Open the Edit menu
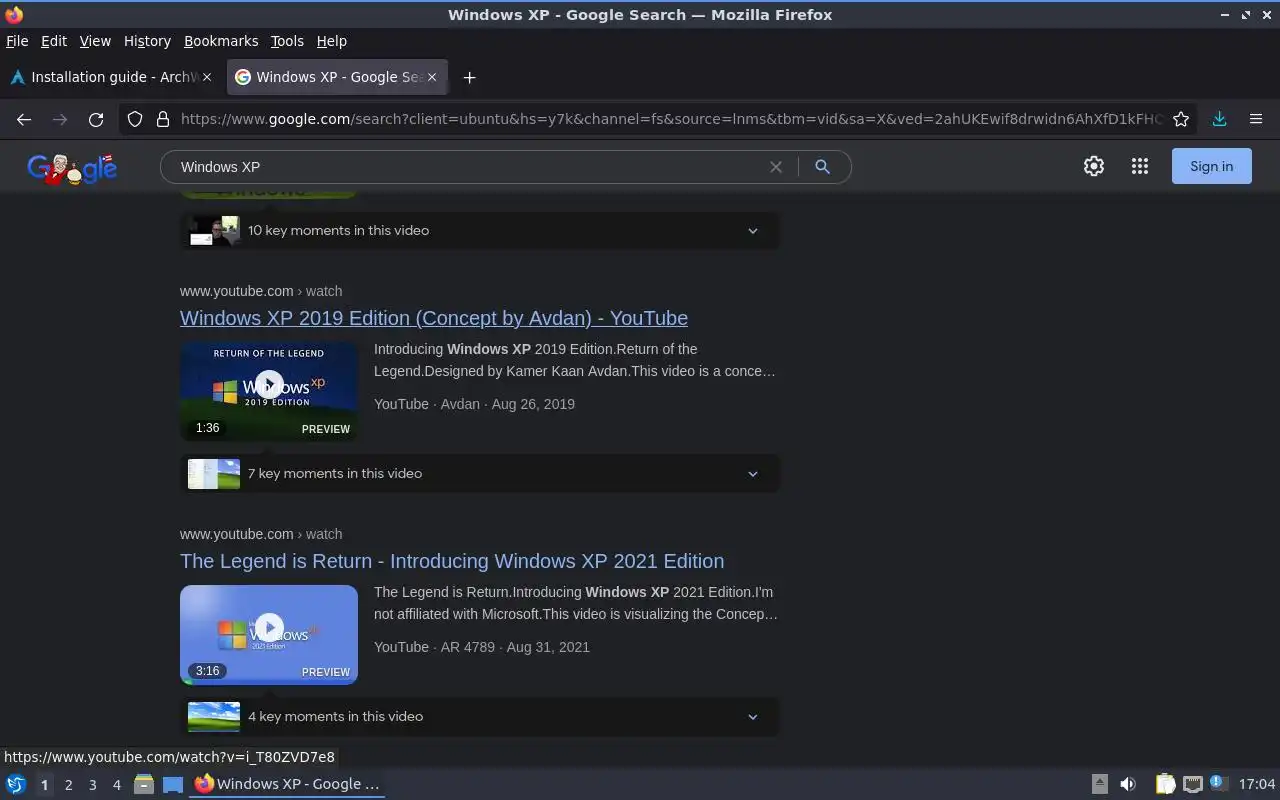The image size is (1280, 800). click(53, 41)
